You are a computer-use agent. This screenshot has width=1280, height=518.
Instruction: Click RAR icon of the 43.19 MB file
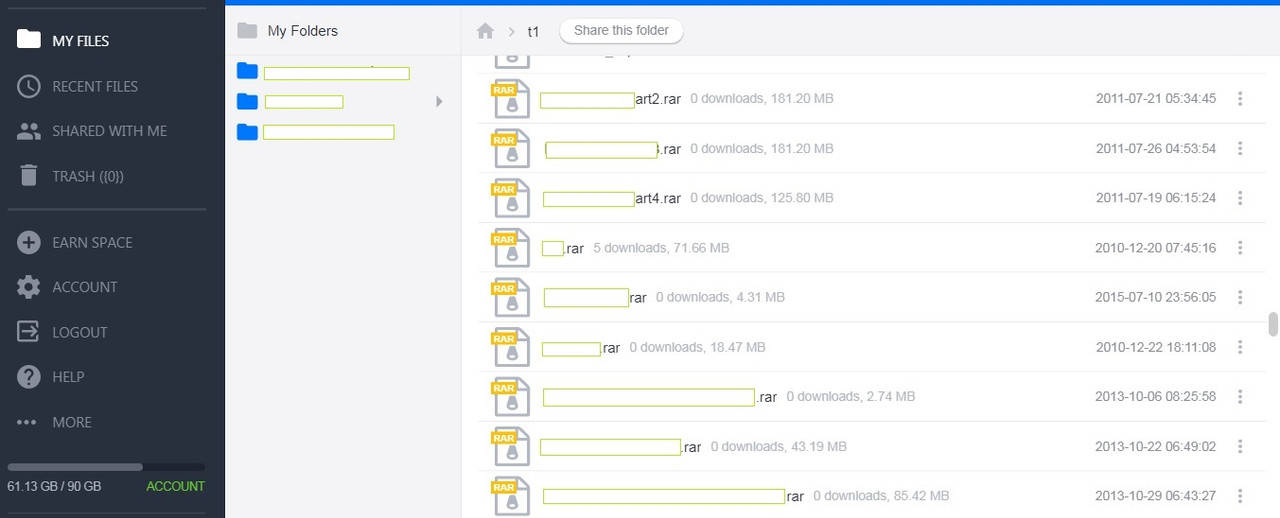point(510,446)
